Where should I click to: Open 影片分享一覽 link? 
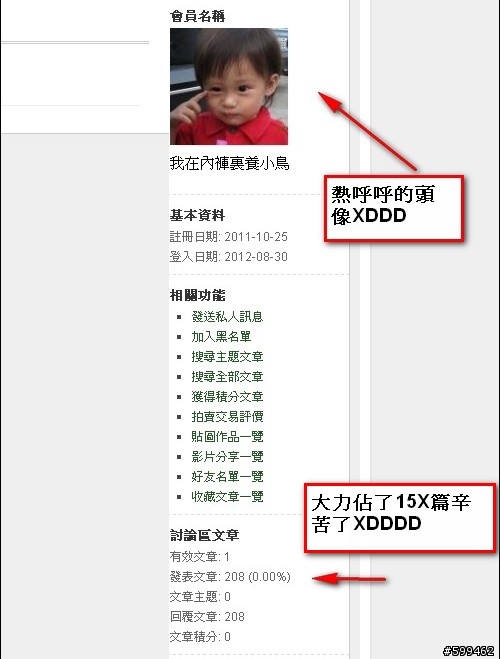coord(227,456)
